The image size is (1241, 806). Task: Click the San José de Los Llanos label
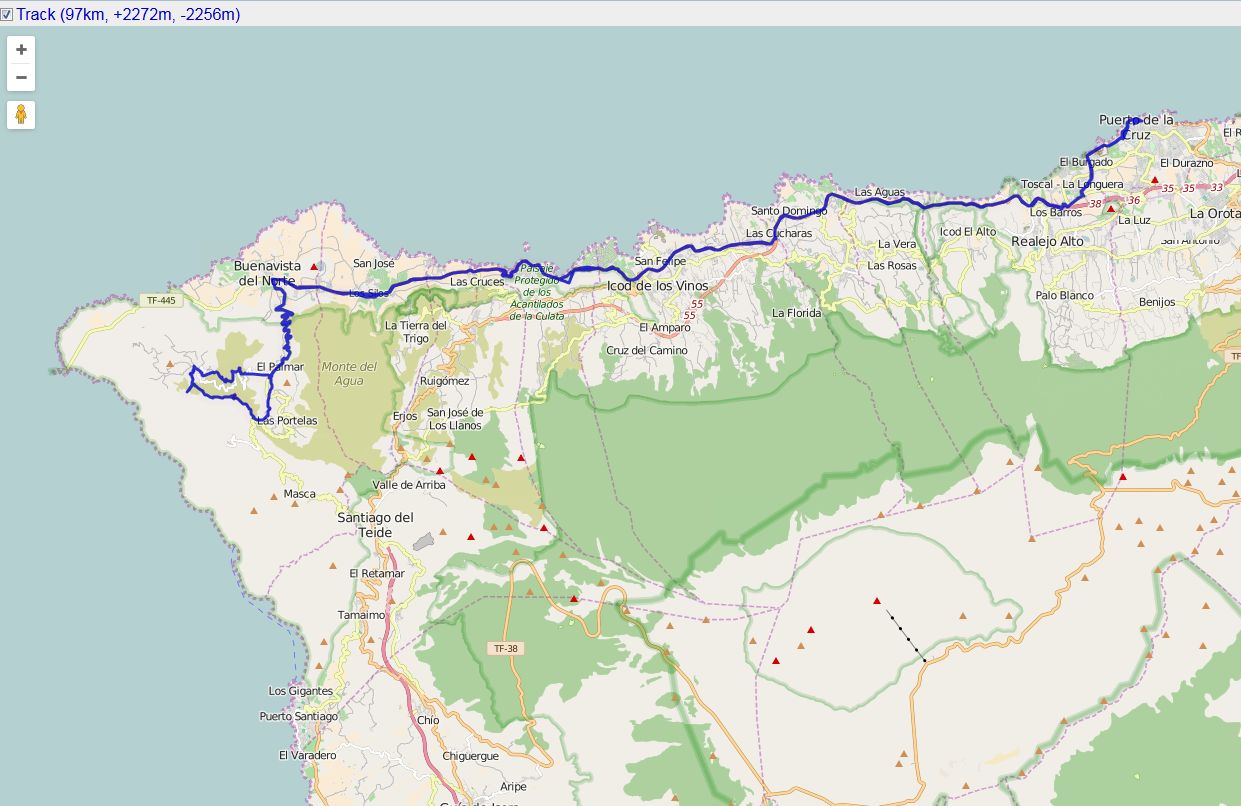pos(455,419)
